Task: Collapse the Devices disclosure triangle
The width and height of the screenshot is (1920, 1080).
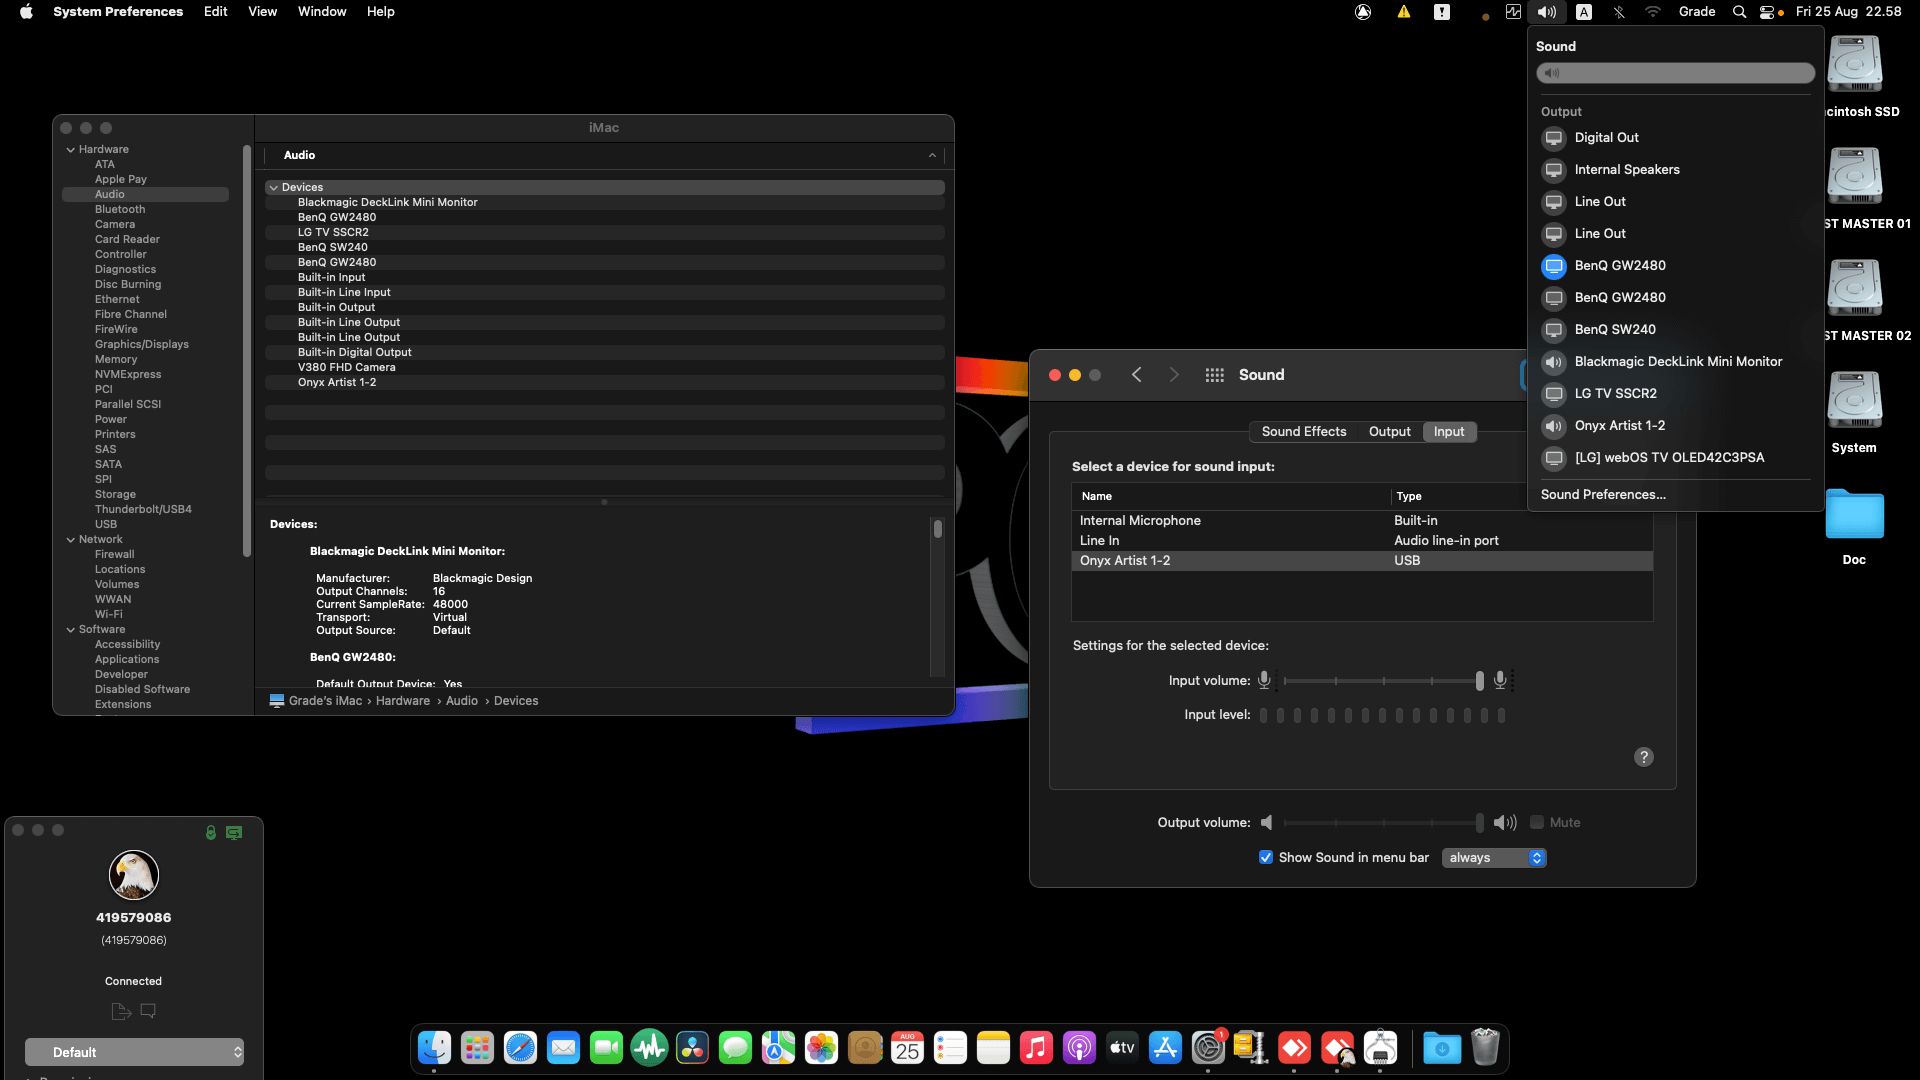Action: coord(273,188)
